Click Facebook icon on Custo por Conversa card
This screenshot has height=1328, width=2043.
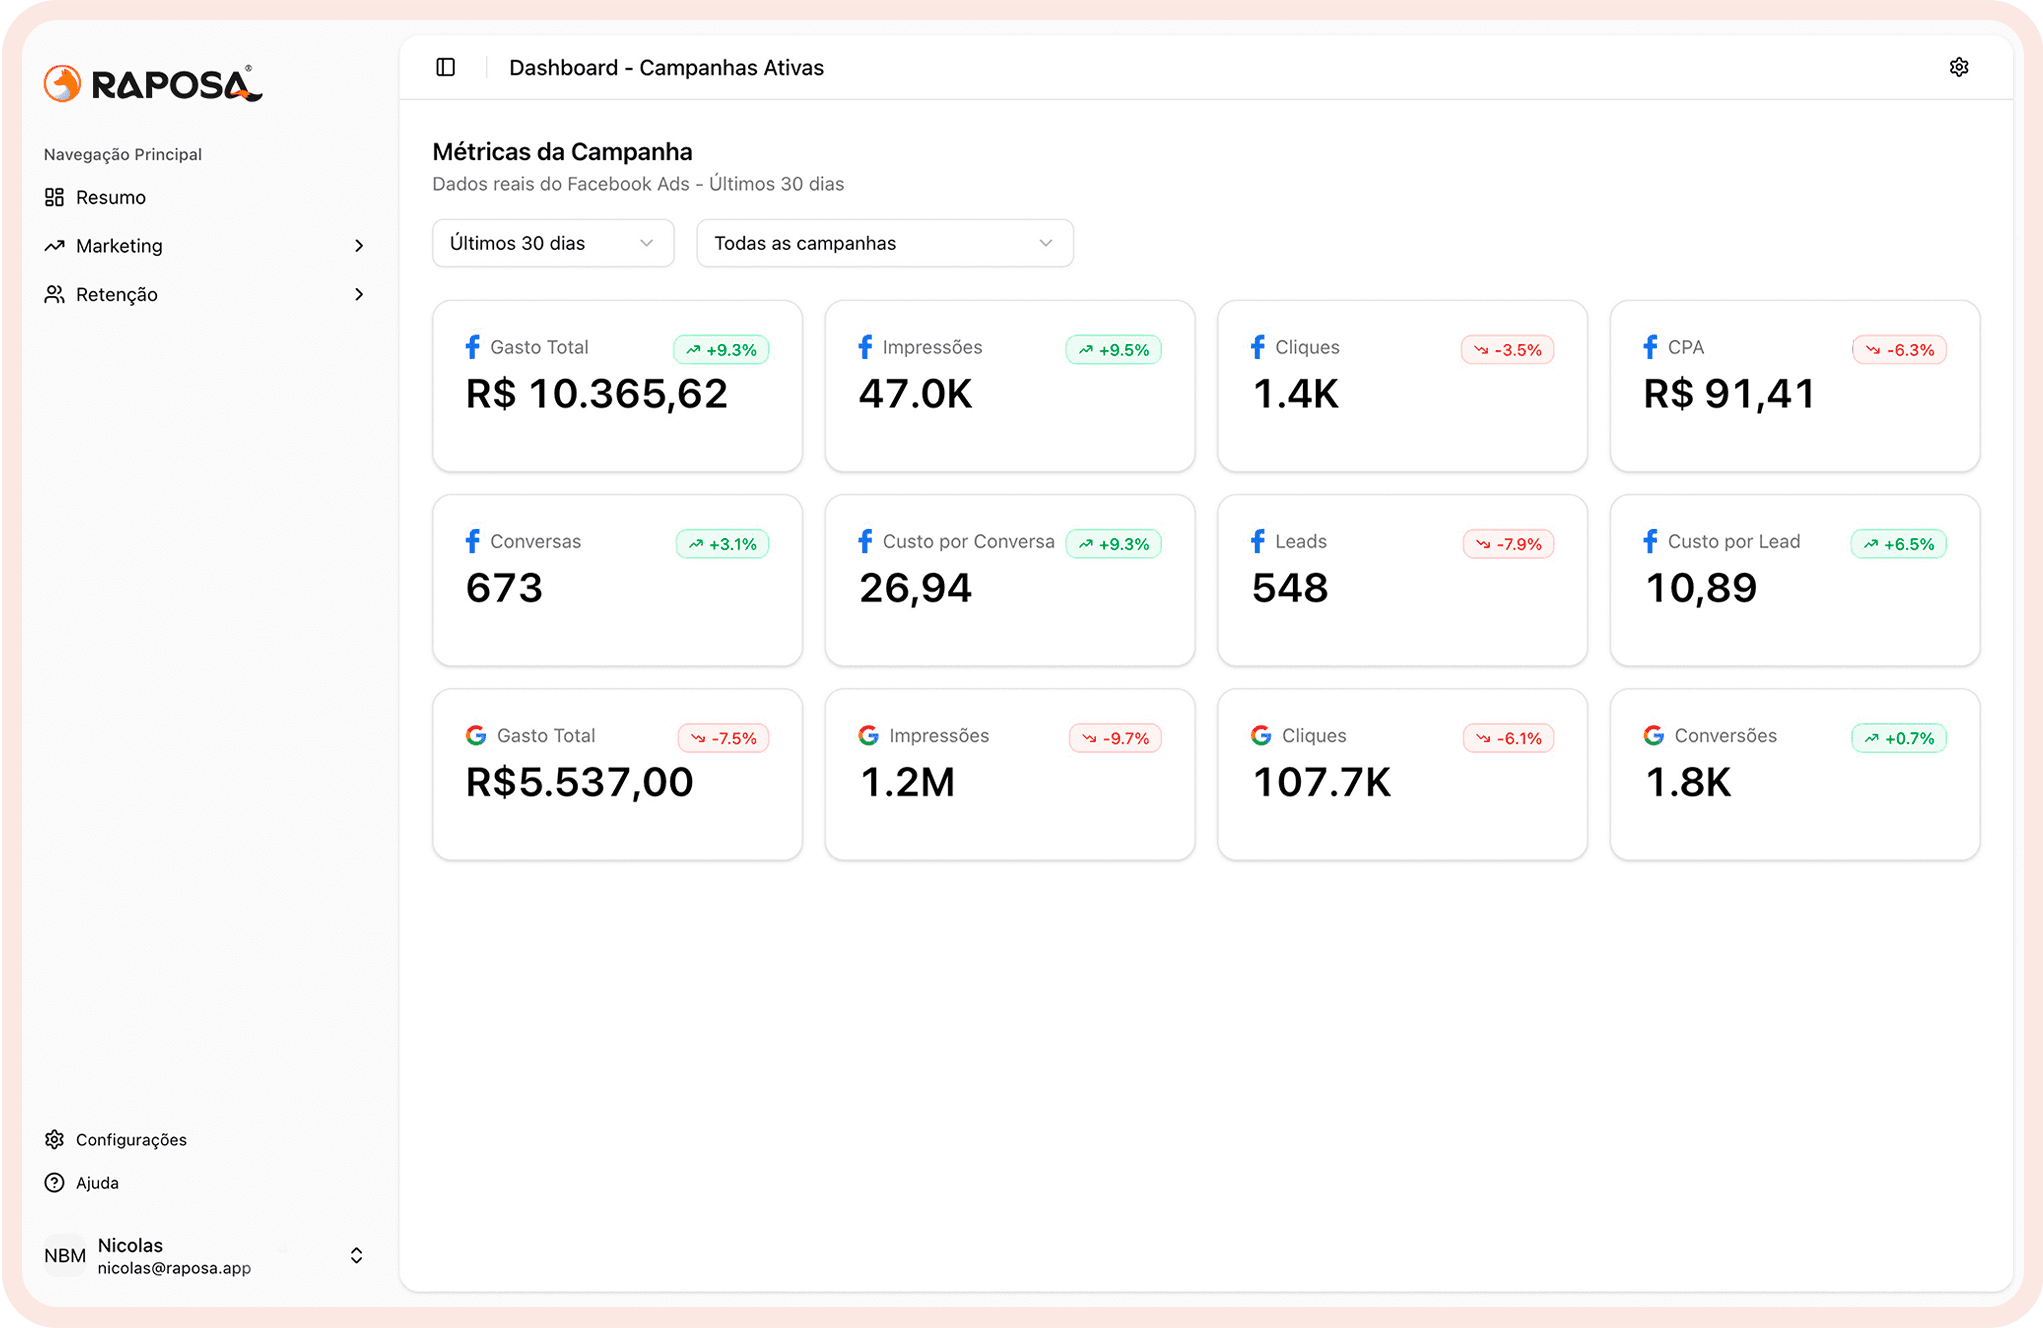(x=865, y=541)
